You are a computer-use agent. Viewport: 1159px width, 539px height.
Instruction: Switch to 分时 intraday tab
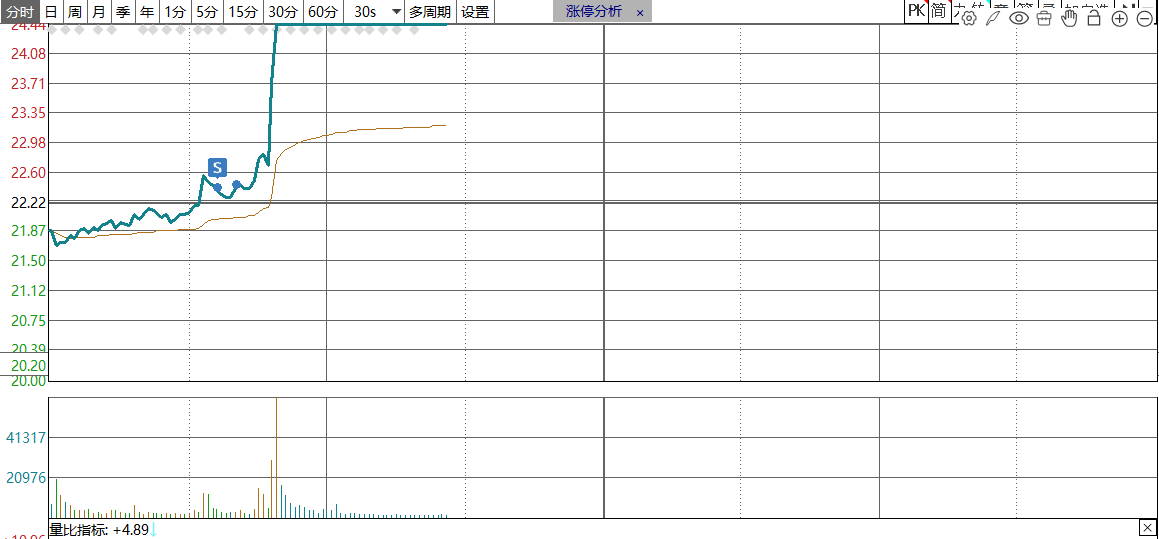coord(18,12)
